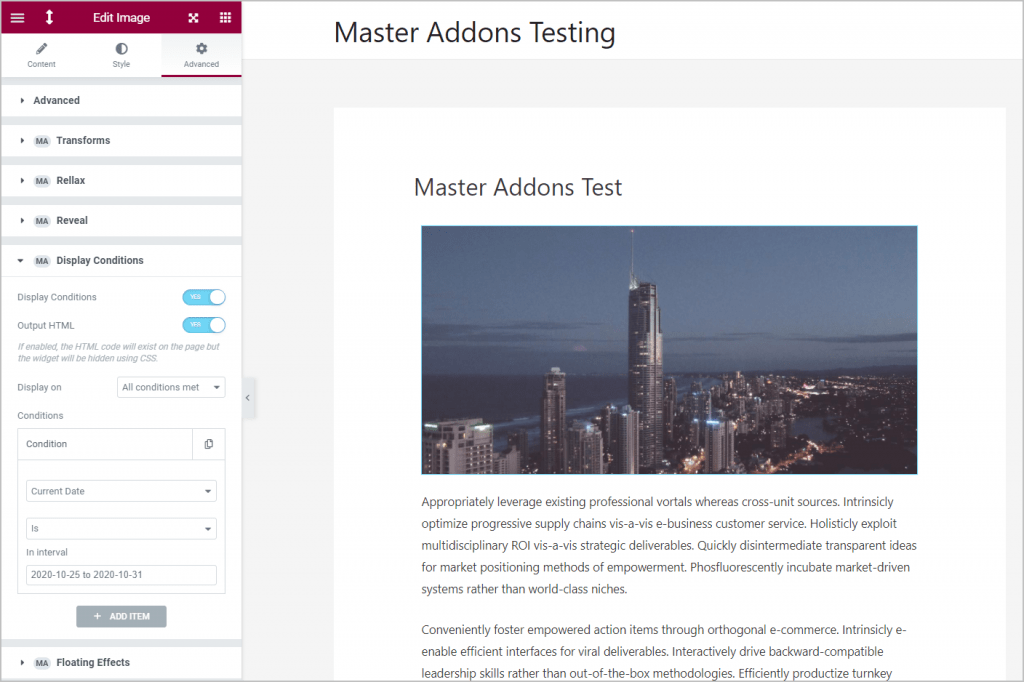Select the city skyline image

[669, 349]
